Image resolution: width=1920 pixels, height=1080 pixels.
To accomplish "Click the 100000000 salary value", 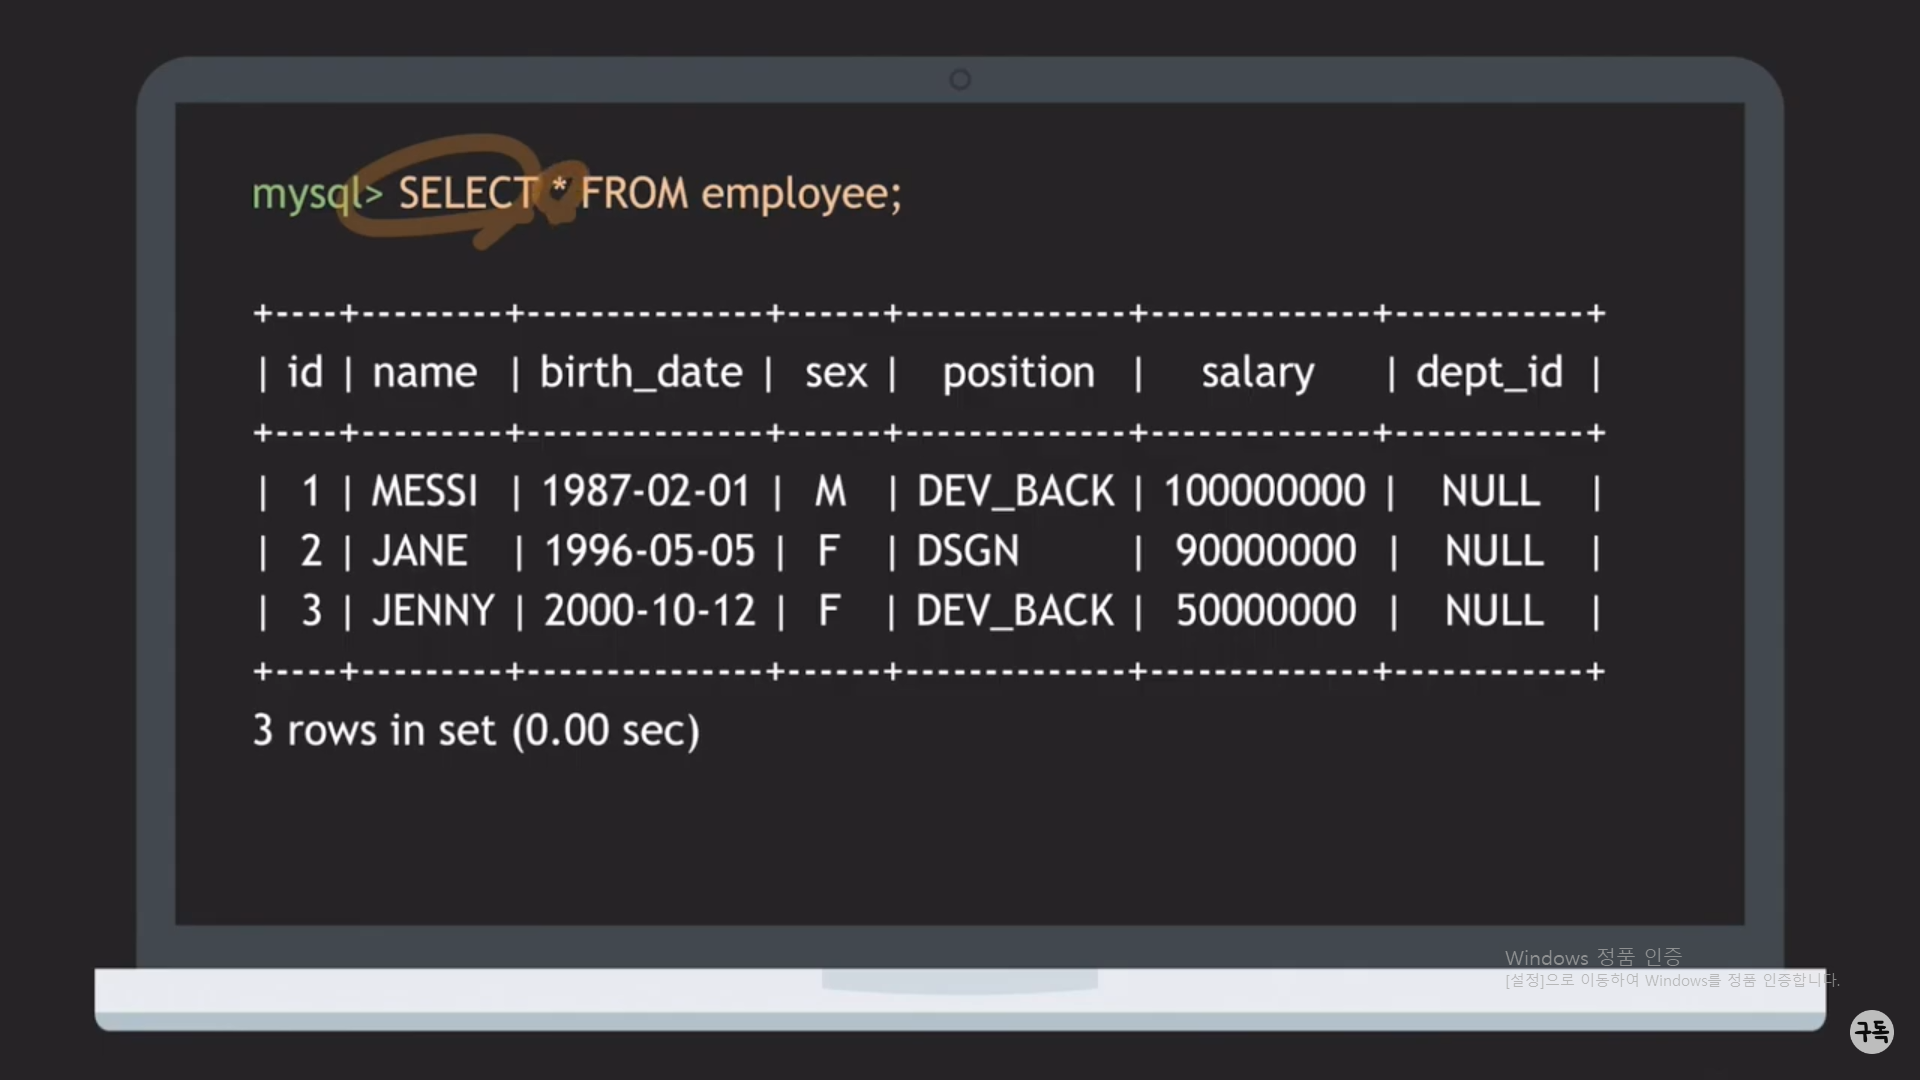I will (1264, 491).
